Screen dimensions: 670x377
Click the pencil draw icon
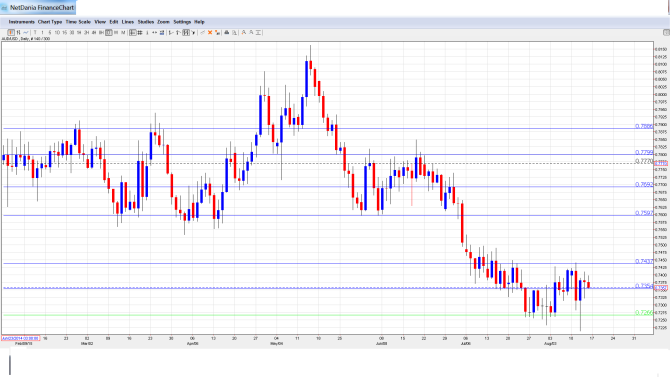(x=202, y=32)
